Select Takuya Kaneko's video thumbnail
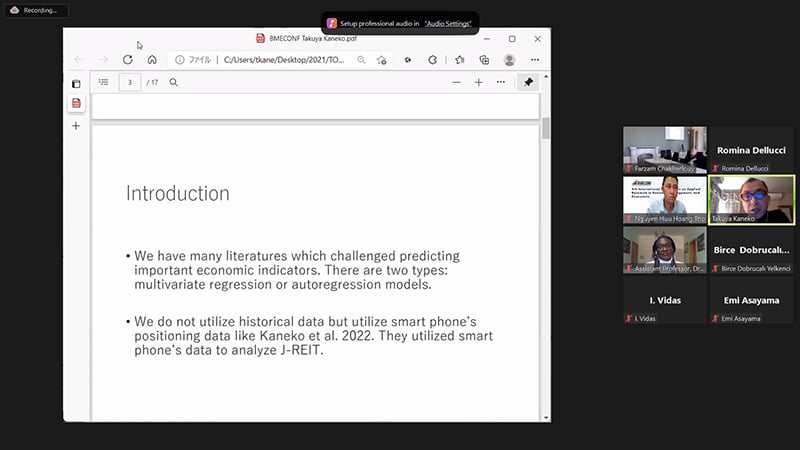Viewport: 800px width, 450px height. click(x=751, y=199)
